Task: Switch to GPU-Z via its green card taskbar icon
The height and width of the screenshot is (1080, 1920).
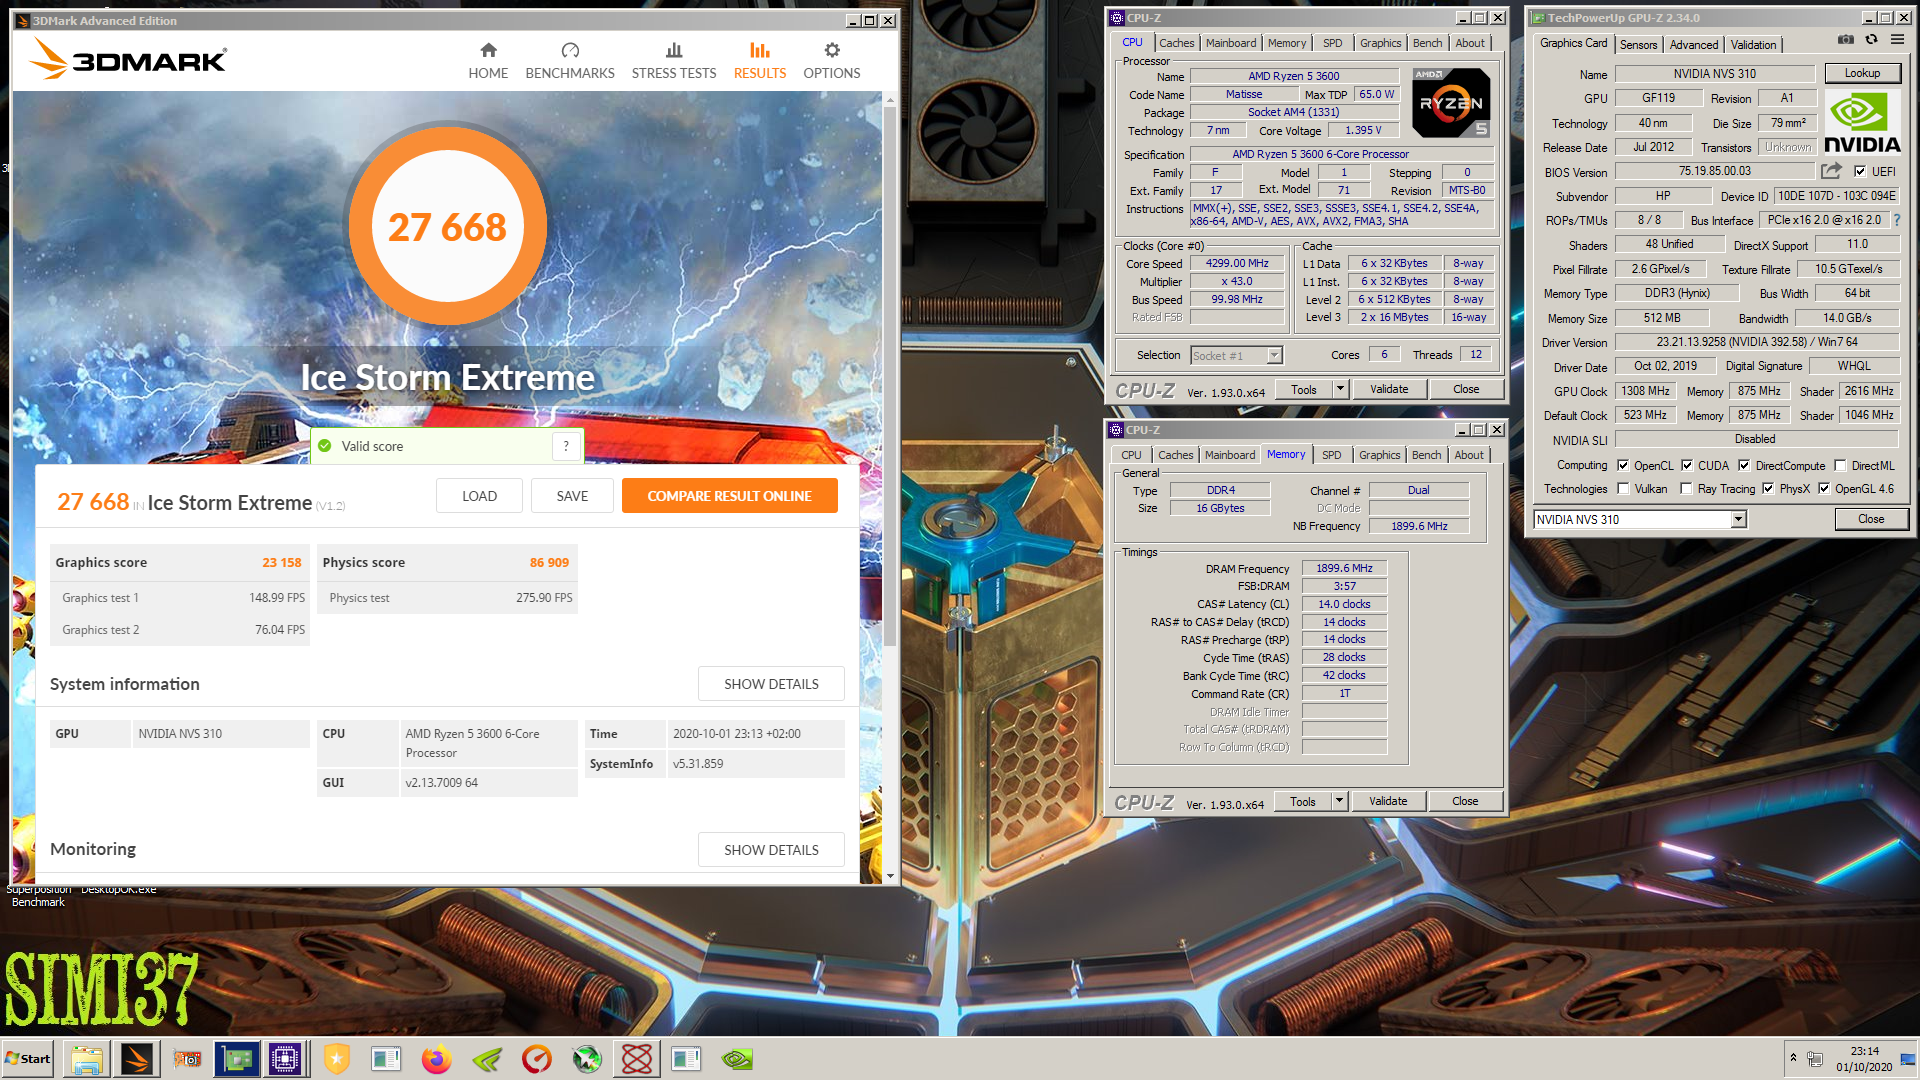Action: pyautogui.click(x=237, y=1058)
